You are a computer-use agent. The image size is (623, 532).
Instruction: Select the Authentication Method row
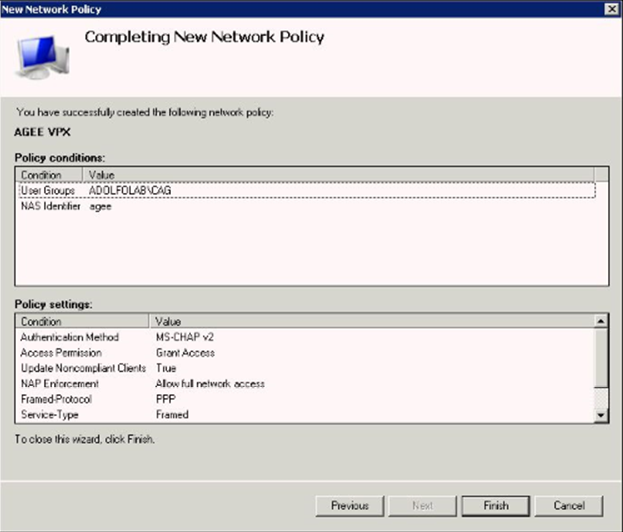(x=305, y=337)
